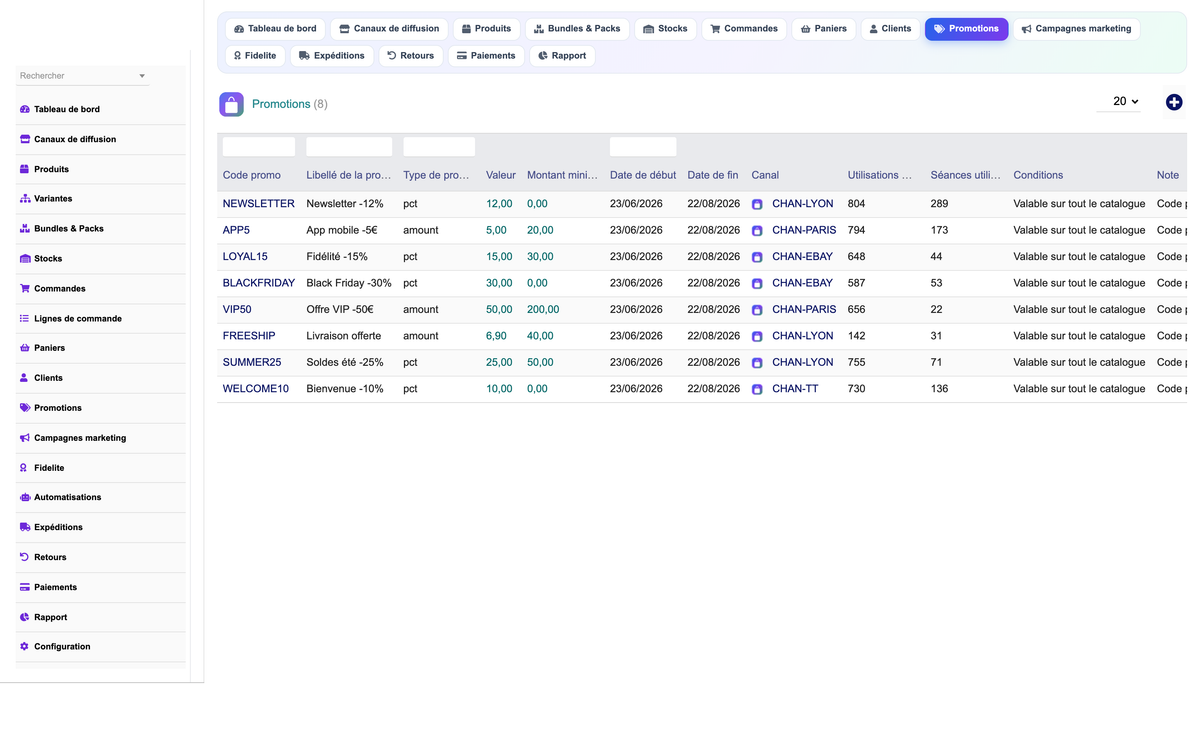Click value 200,00 in VIP50 row
This screenshot has height=743, width=1200.
click(543, 310)
